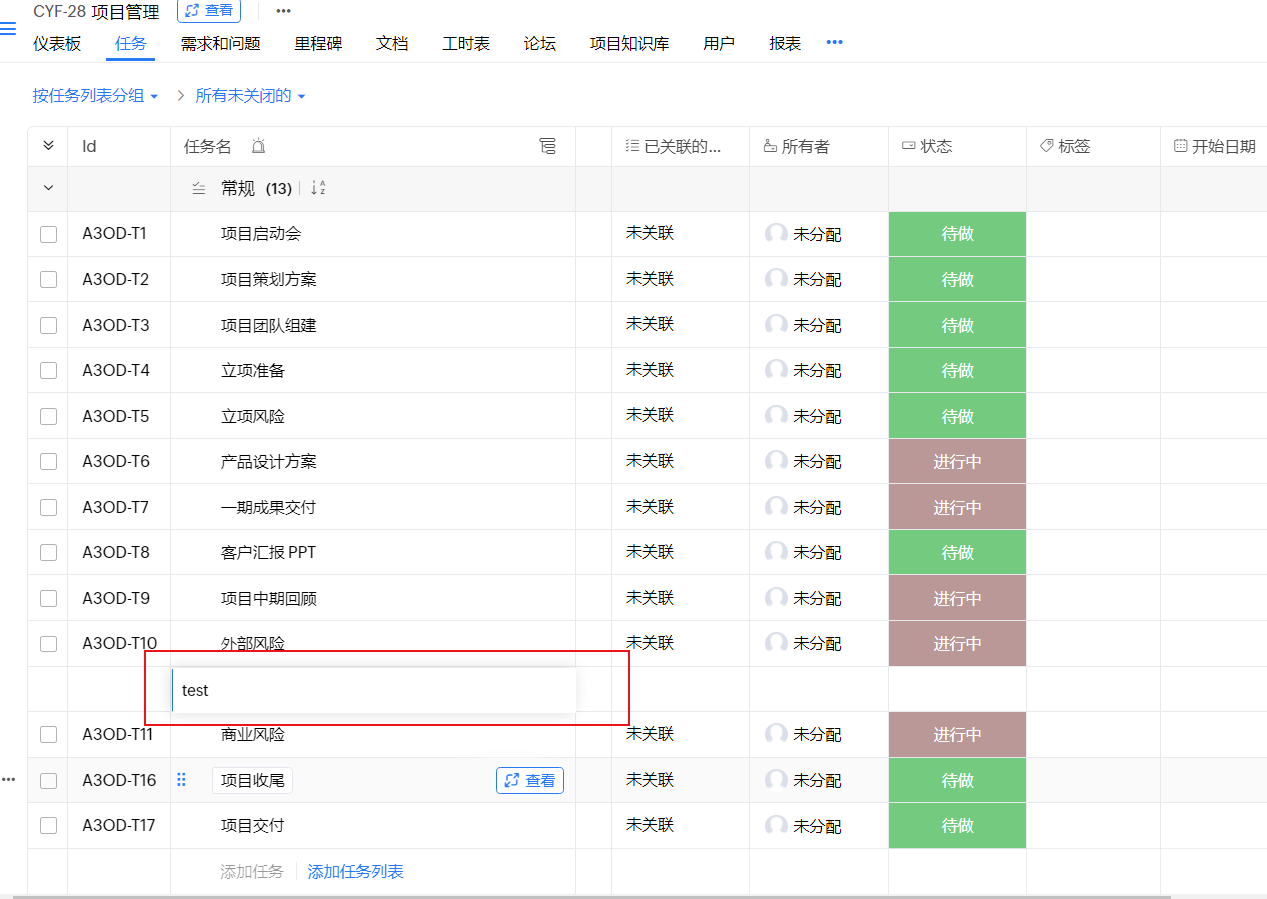The image size is (1267, 899).
Task: Open the 待做 status for 项目收尾
Action: pyautogui.click(x=957, y=780)
